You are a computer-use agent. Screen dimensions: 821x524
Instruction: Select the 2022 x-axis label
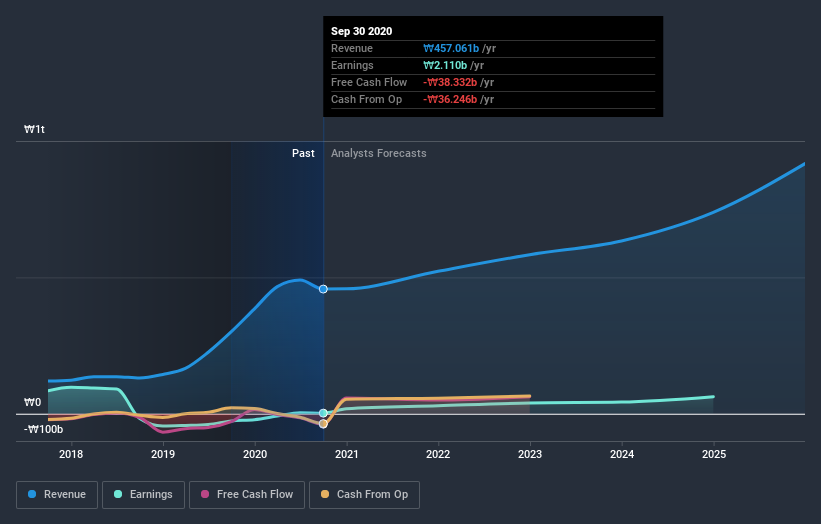point(438,454)
